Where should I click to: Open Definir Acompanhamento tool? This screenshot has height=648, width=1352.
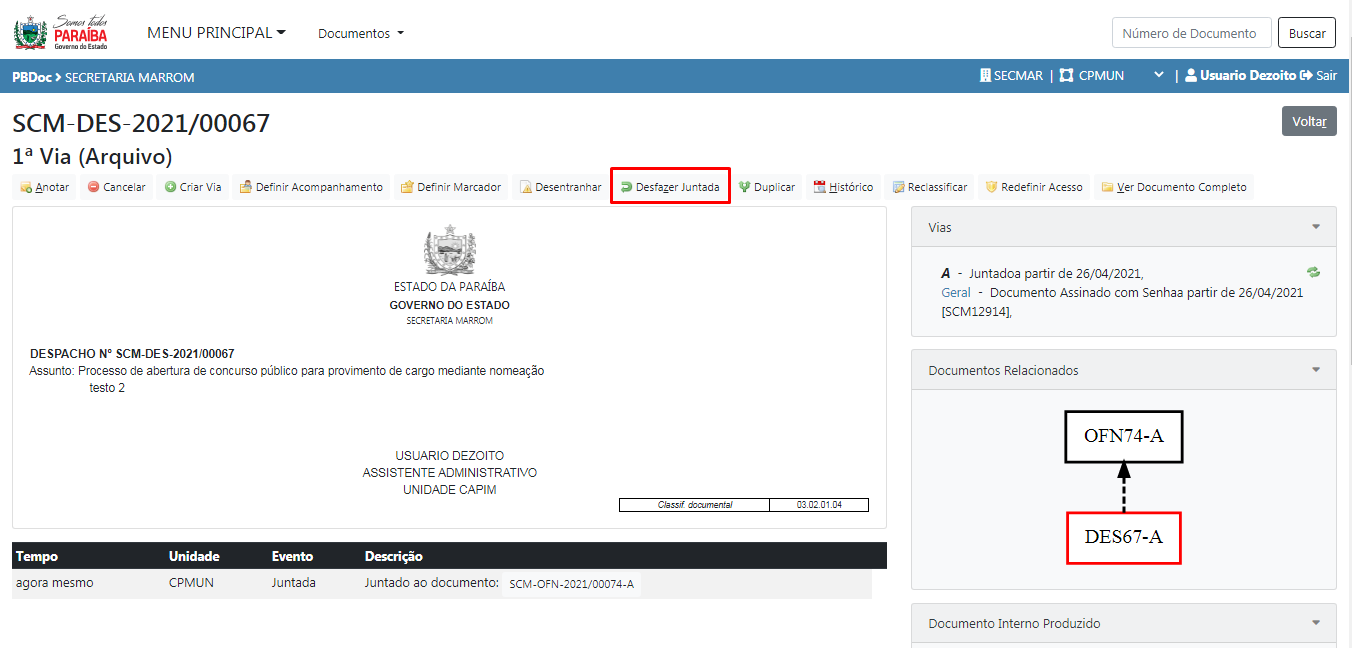(x=246, y=187)
